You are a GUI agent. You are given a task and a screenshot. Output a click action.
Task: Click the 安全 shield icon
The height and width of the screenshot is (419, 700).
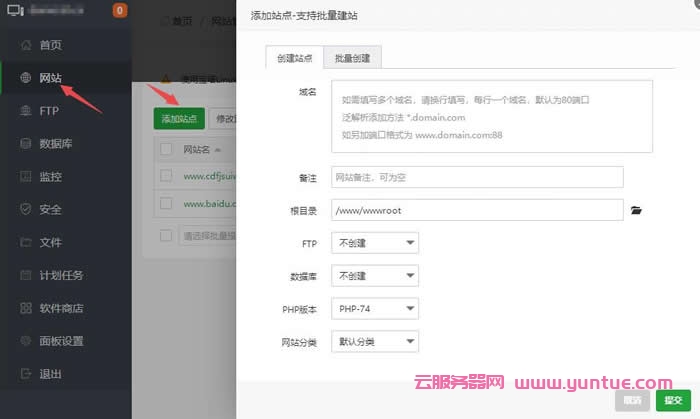coord(24,210)
